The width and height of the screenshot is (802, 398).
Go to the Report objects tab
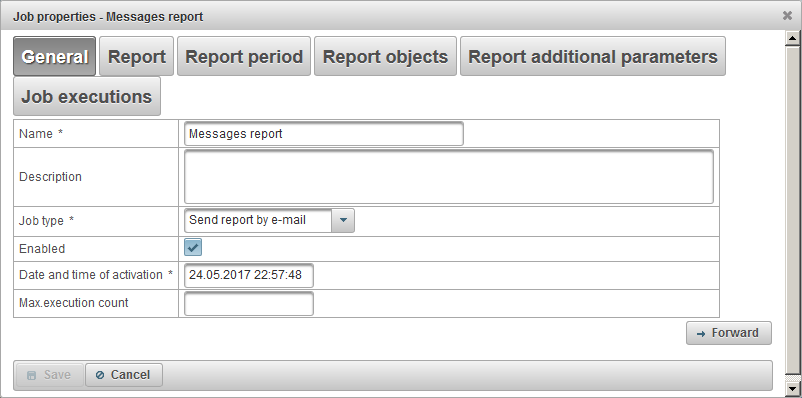[x=385, y=56]
